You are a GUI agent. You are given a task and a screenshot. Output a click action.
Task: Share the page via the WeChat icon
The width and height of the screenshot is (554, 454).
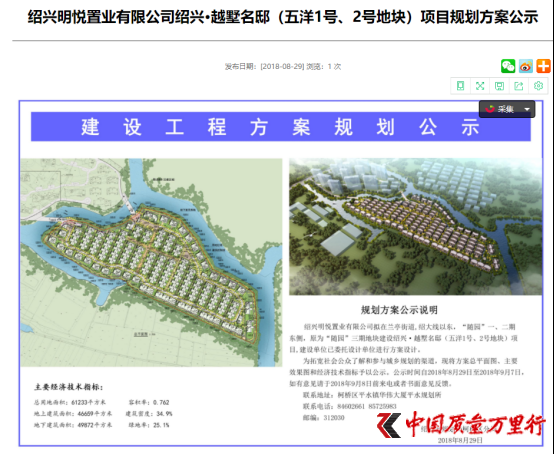(x=508, y=66)
